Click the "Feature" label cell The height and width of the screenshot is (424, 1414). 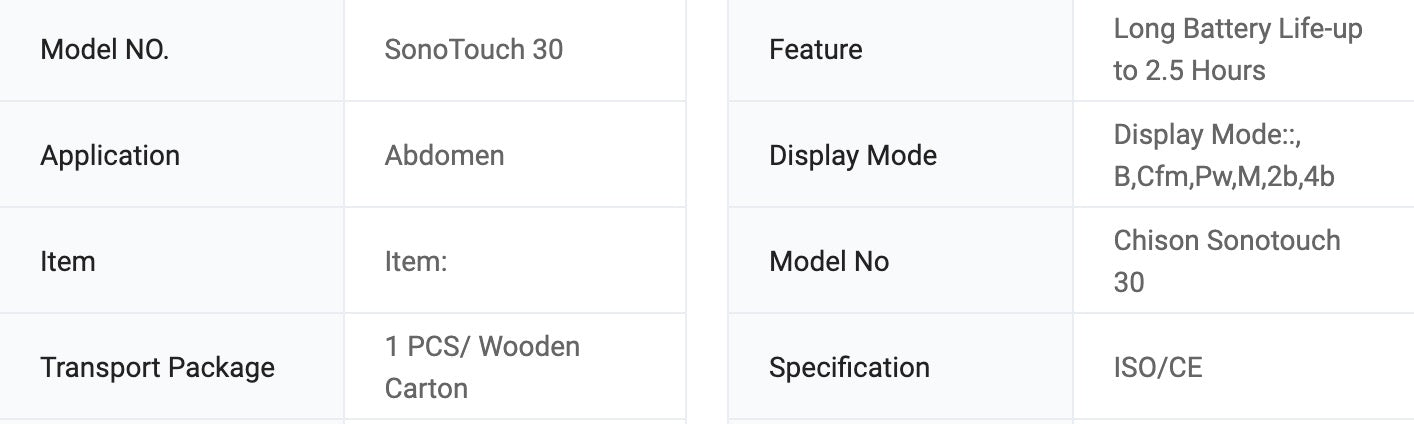[x=815, y=50]
